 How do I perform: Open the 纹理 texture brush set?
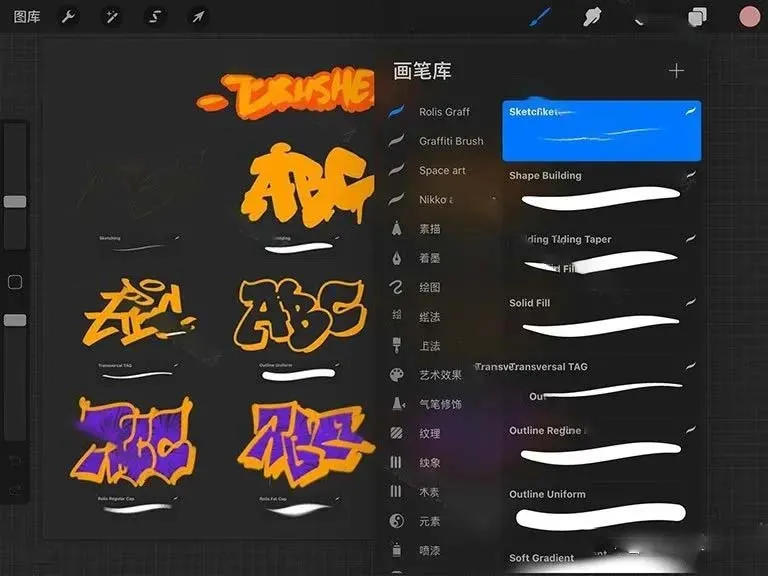click(x=430, y=433)
